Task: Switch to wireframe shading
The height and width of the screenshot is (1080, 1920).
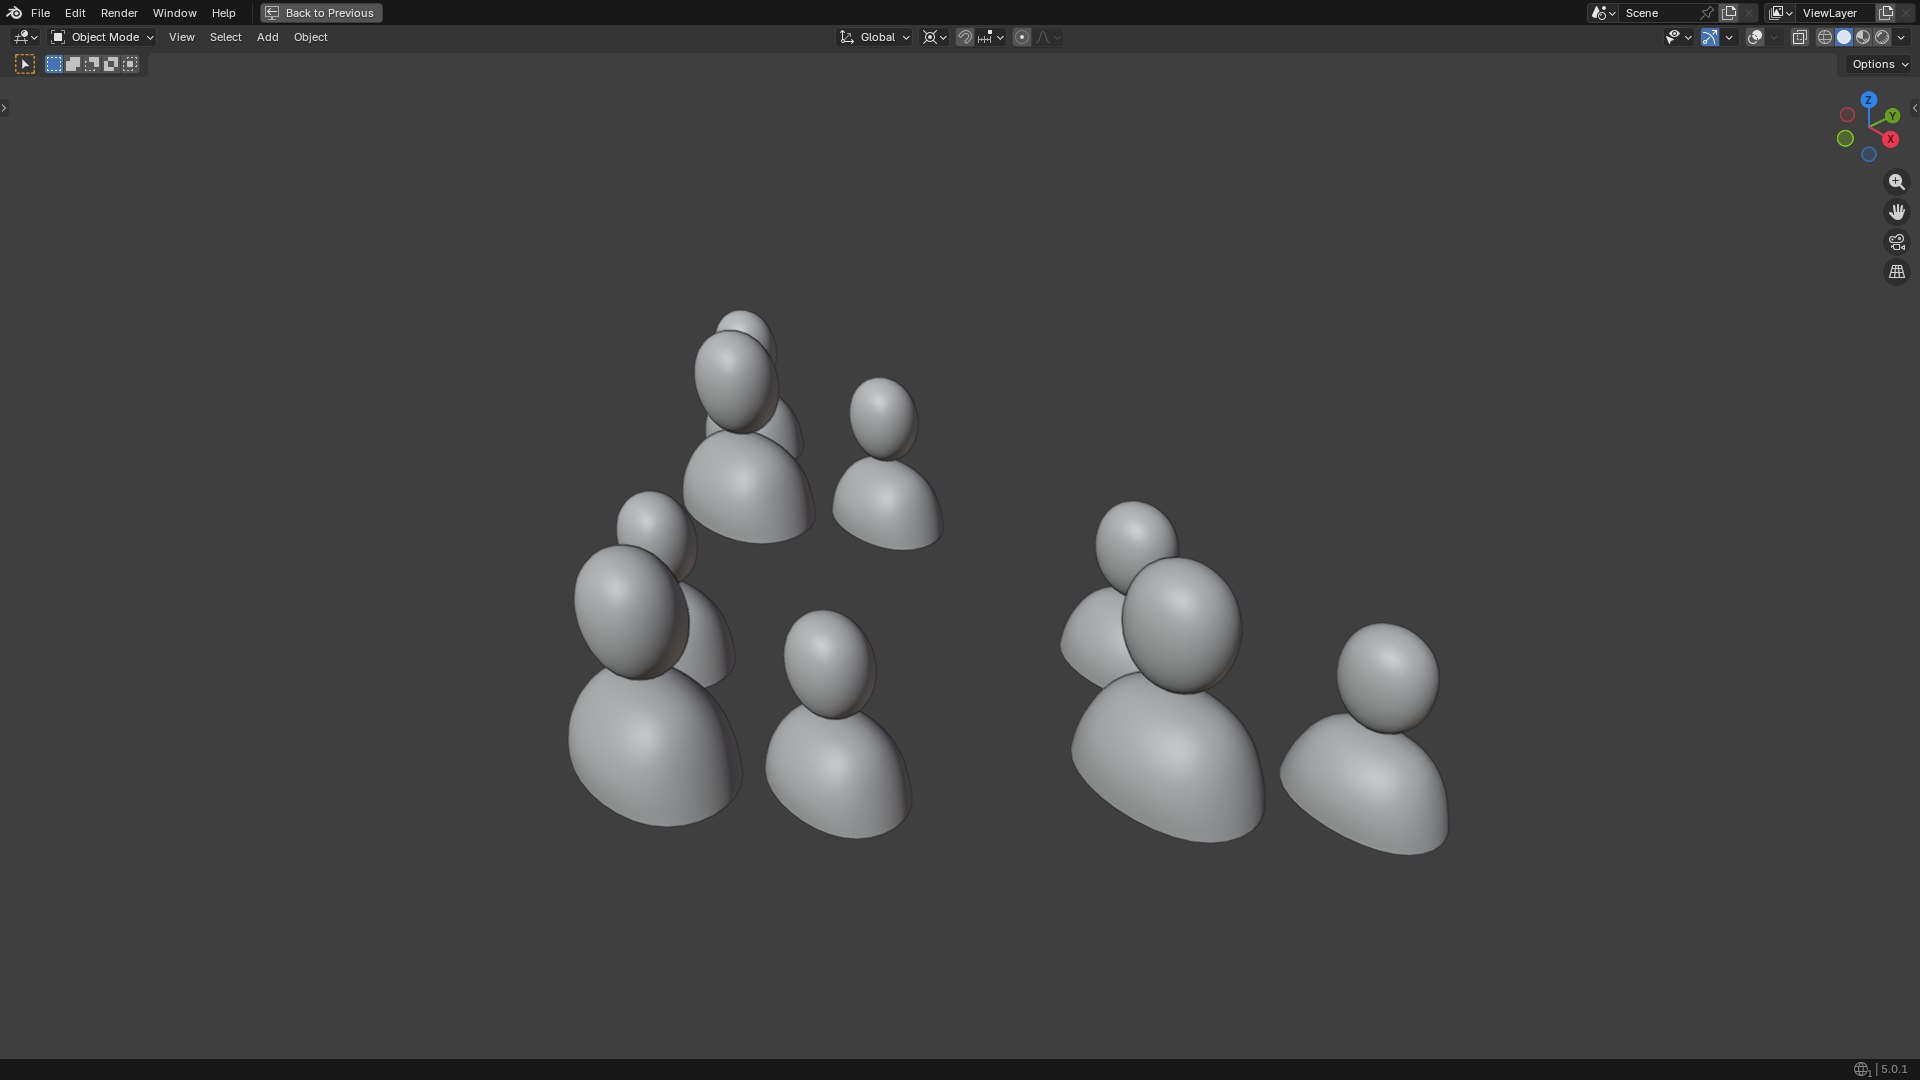Action: tap(1825, 37)
